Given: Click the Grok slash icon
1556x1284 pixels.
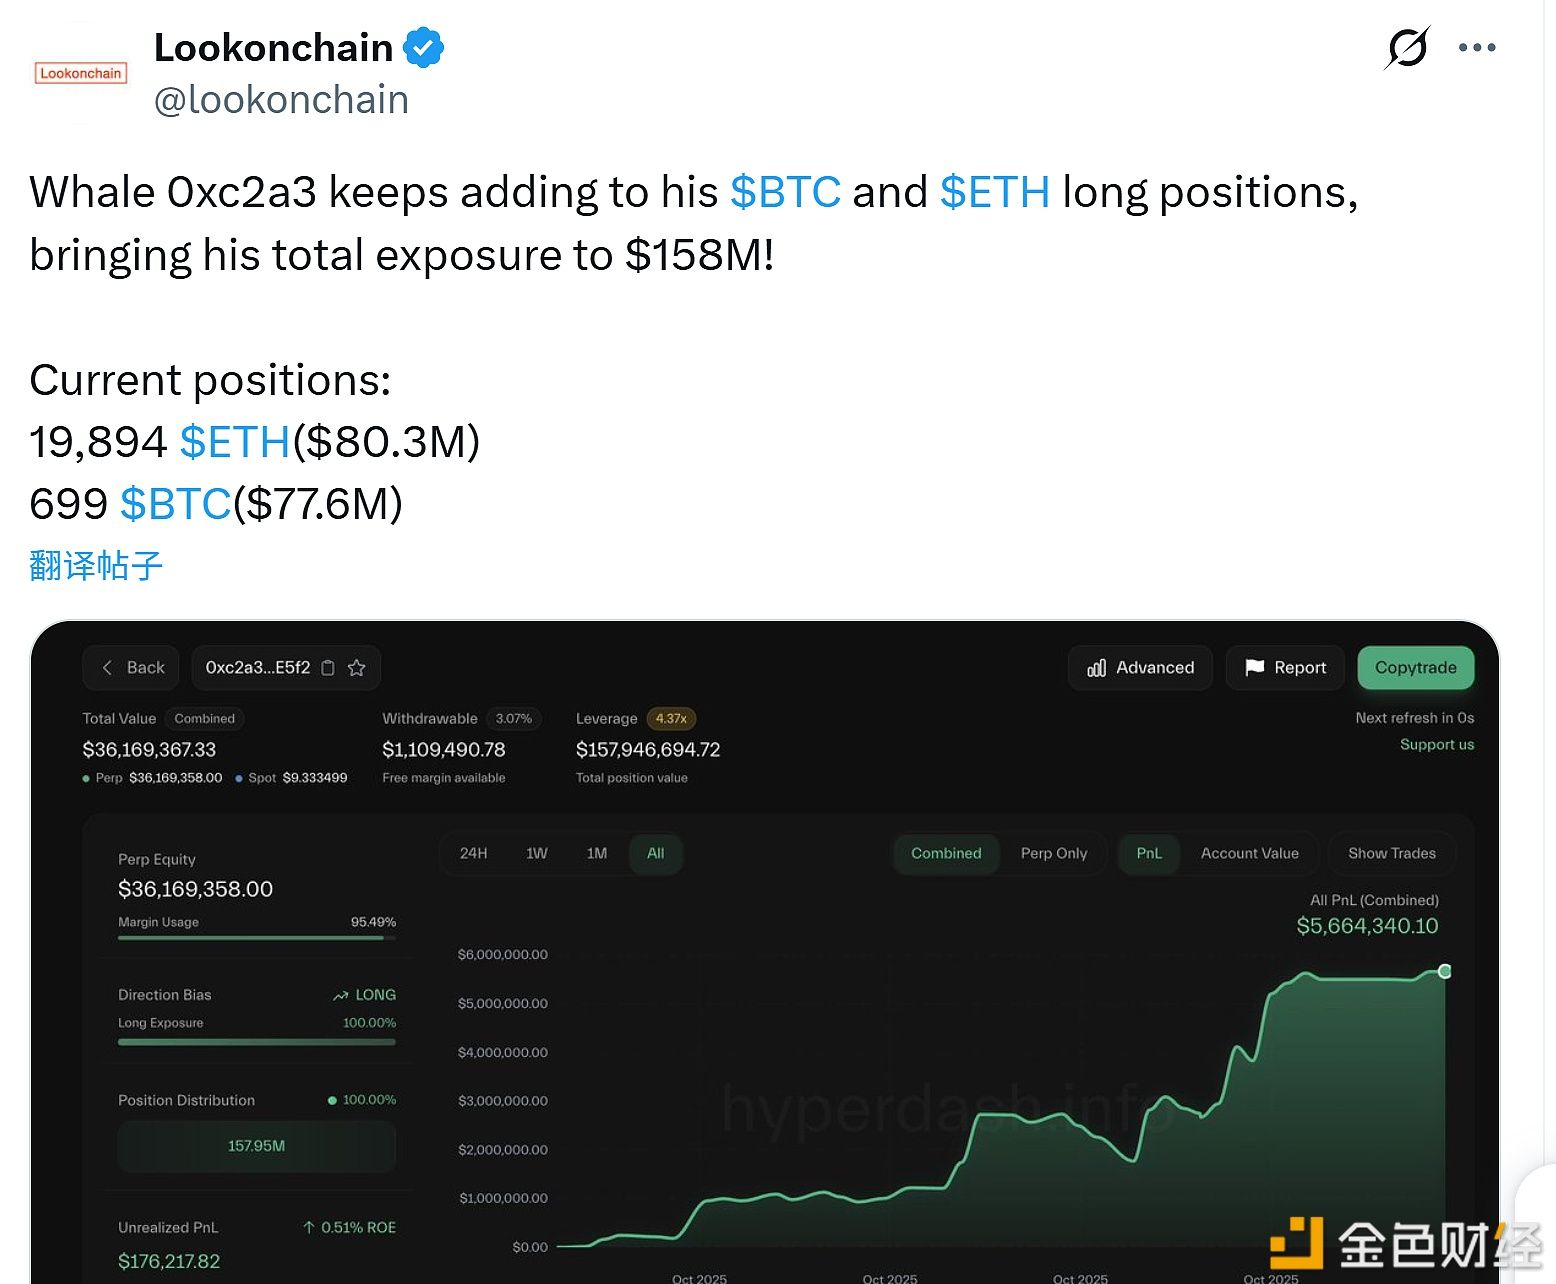Looking at the screenshot, I should pyautogui.click(x=1407, y=47).
